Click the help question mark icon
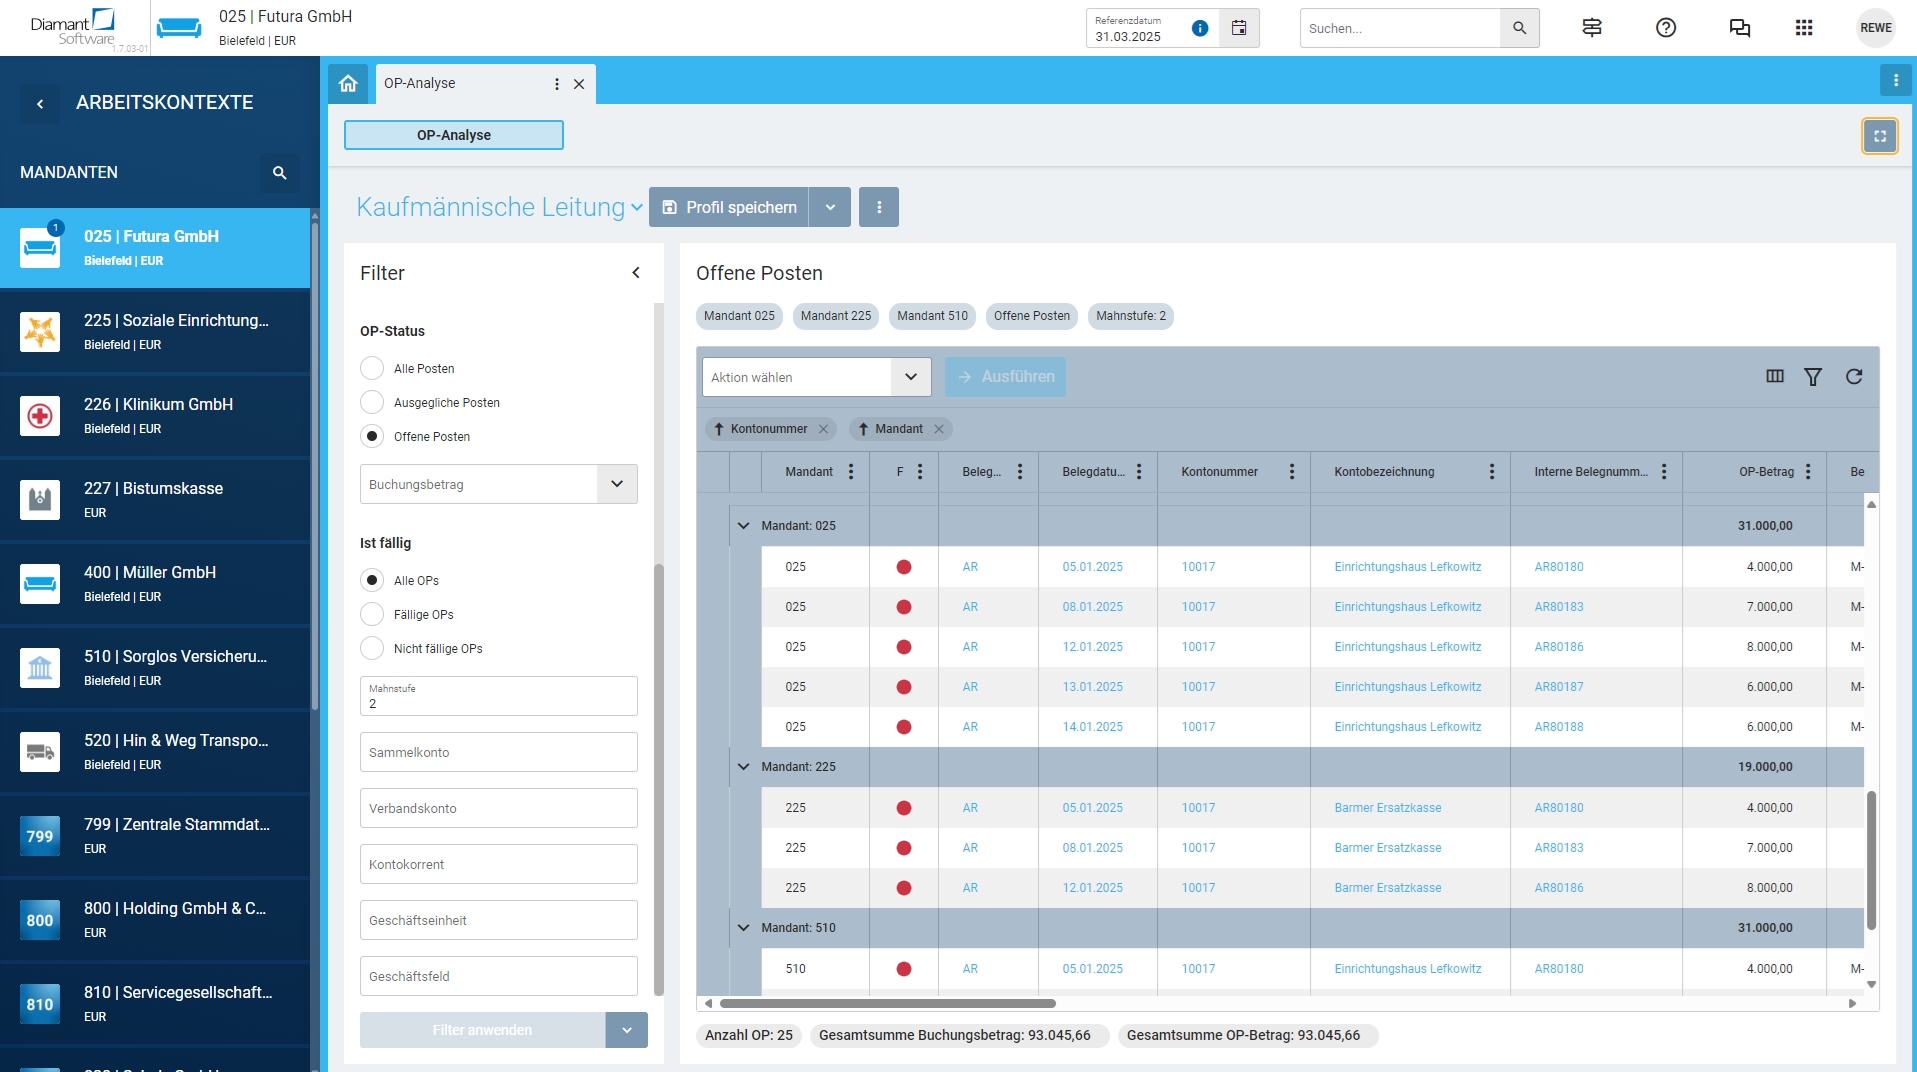 point(1665,28)
